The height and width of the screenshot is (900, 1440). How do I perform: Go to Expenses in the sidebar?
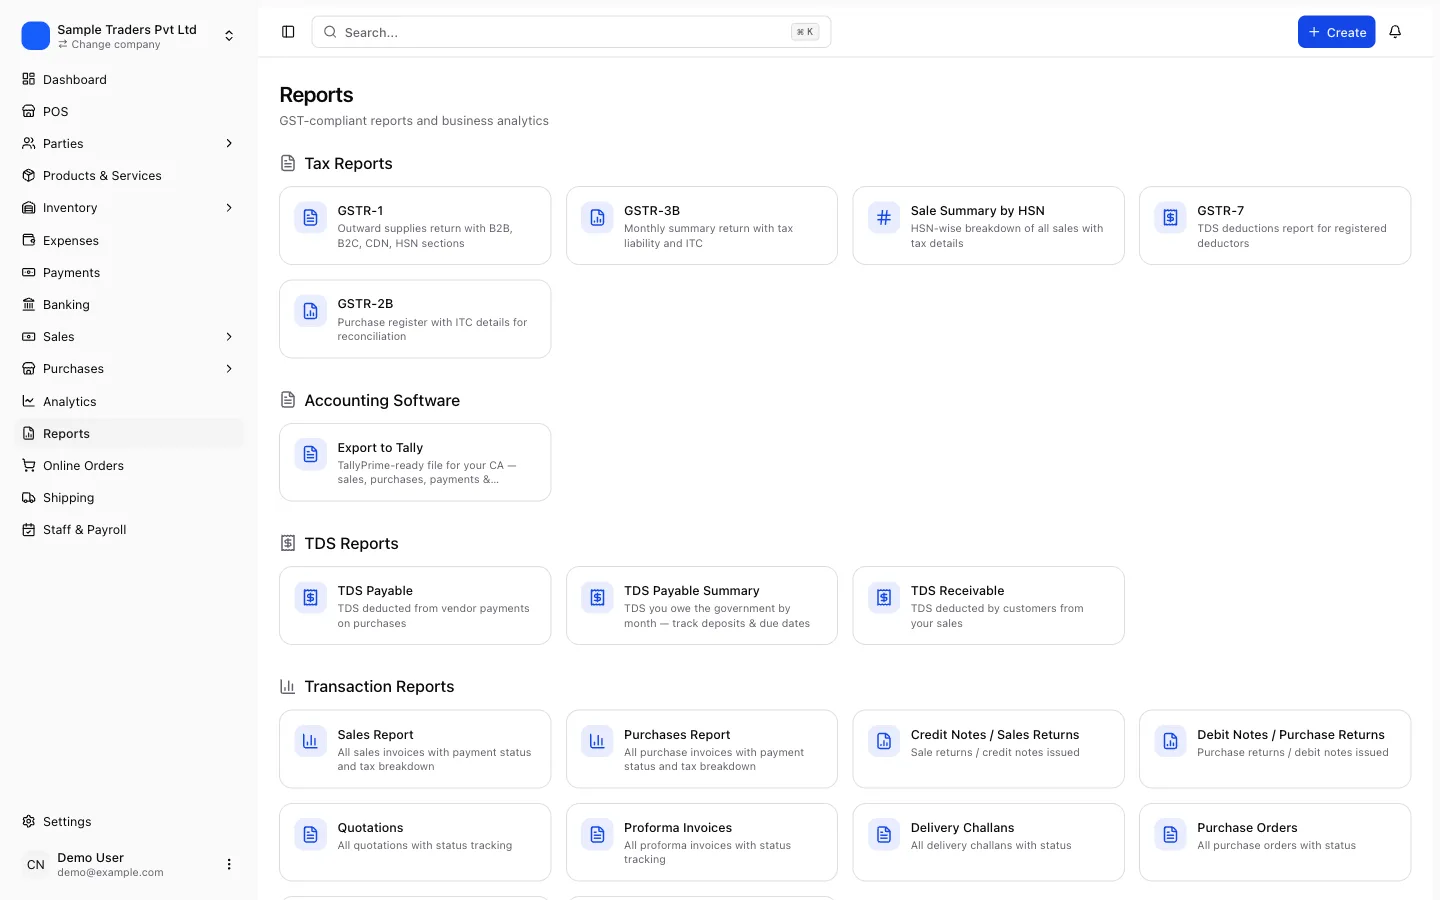130,241
